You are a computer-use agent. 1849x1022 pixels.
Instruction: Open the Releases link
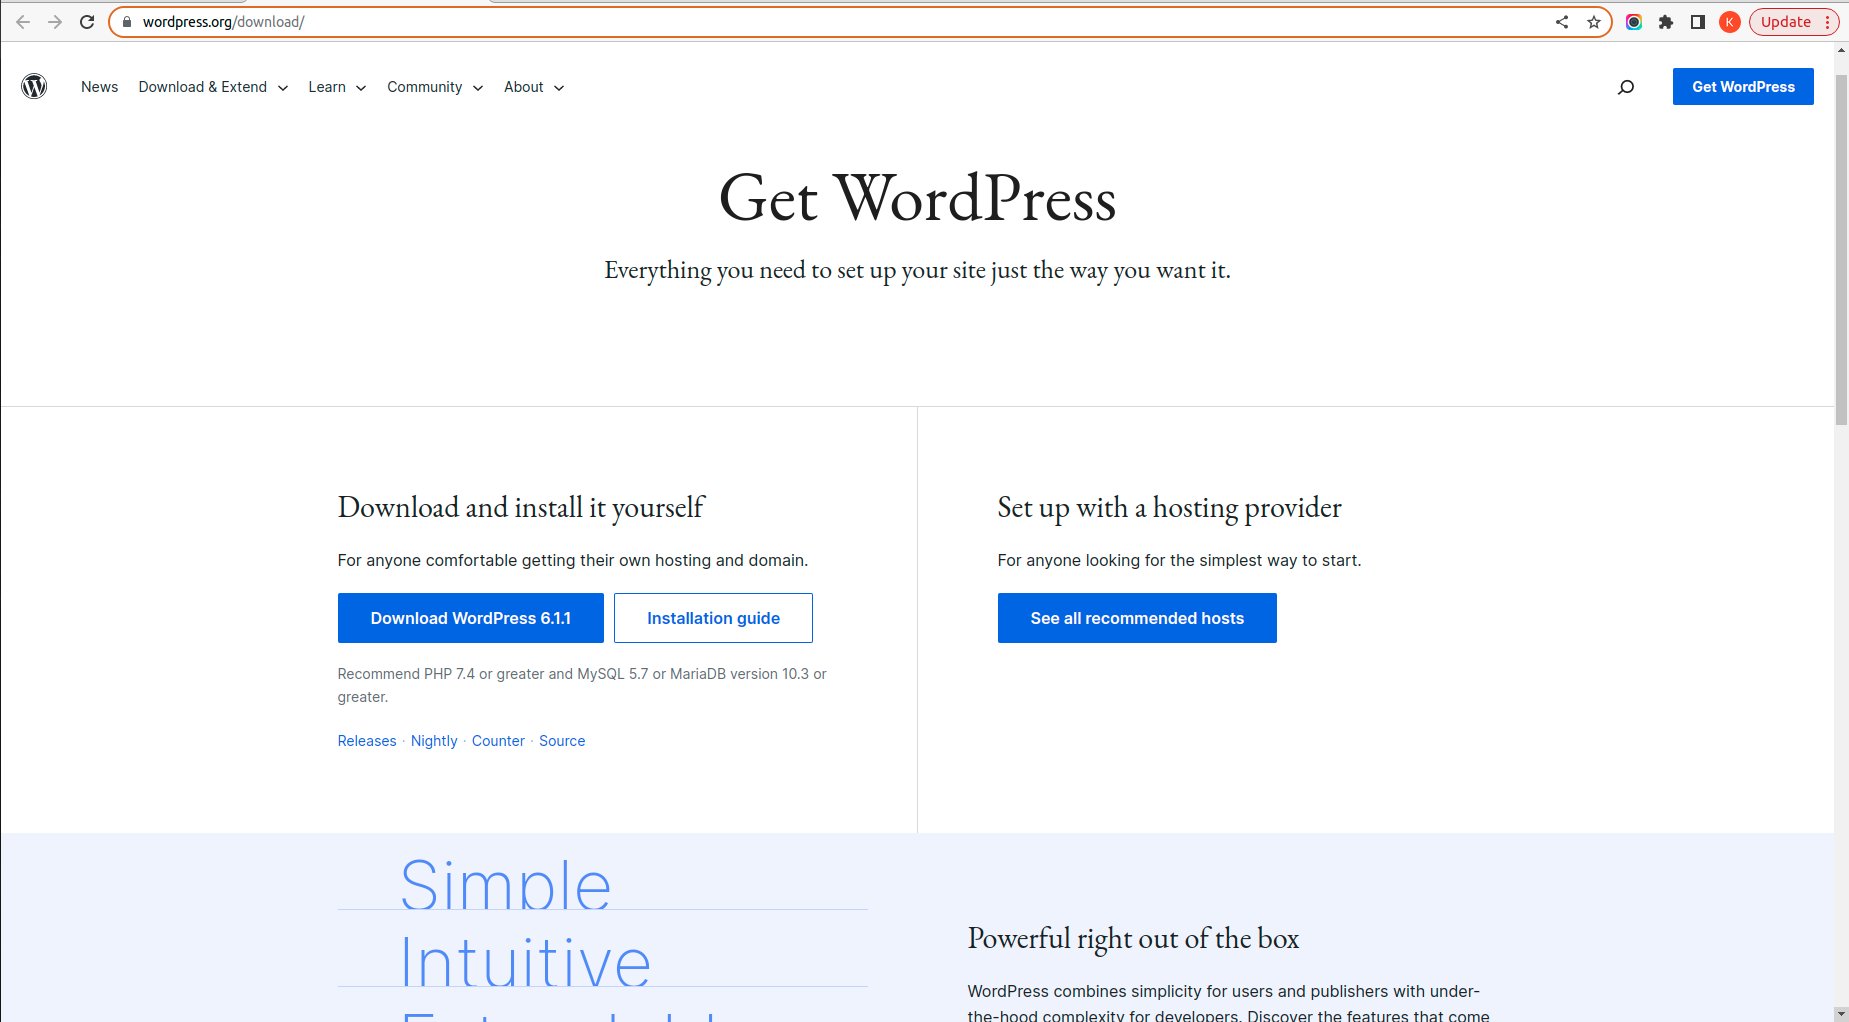pyautogui.click(x=367, y=741)
